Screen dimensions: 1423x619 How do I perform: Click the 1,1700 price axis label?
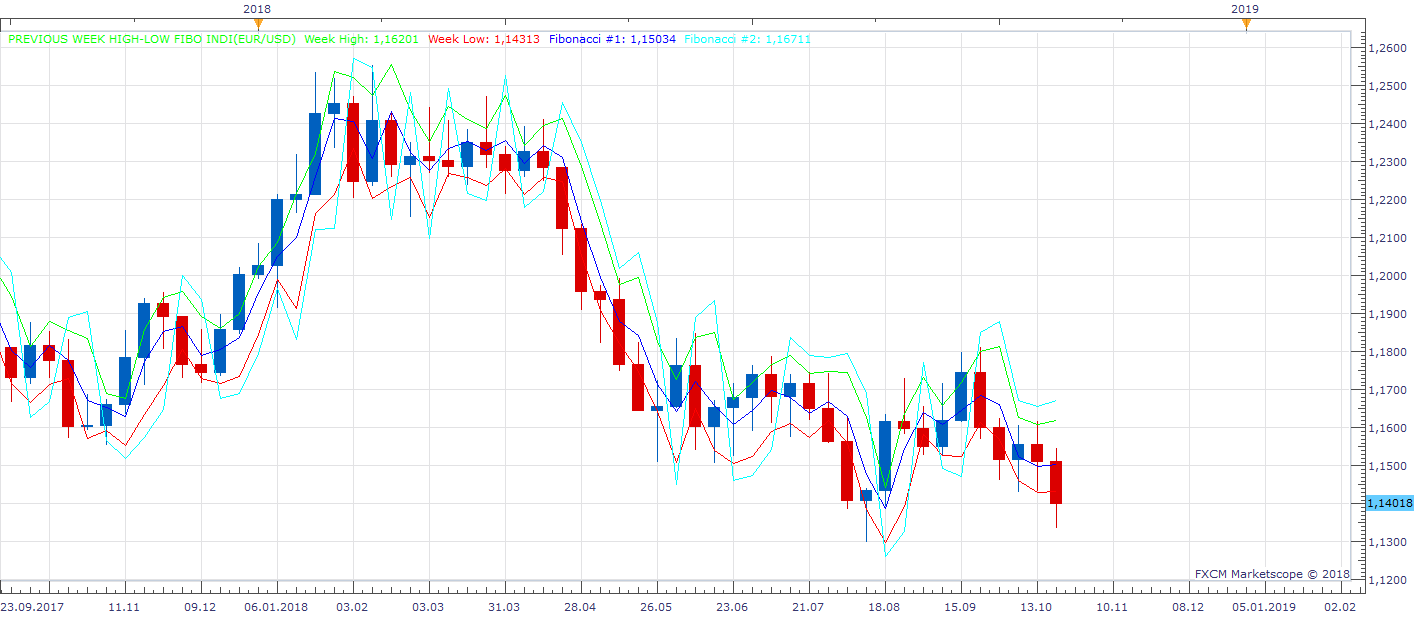pyautogui.click(x=1386, y=390)
